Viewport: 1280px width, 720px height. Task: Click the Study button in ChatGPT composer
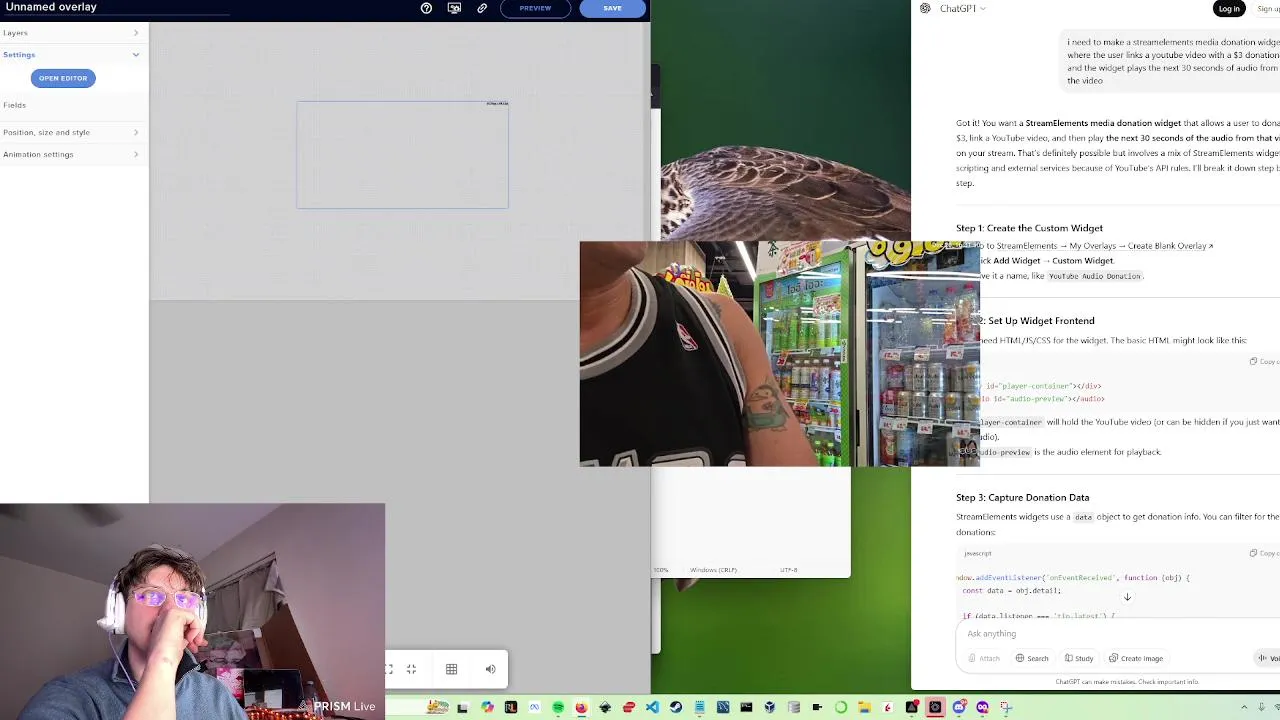click(1078, 658)
